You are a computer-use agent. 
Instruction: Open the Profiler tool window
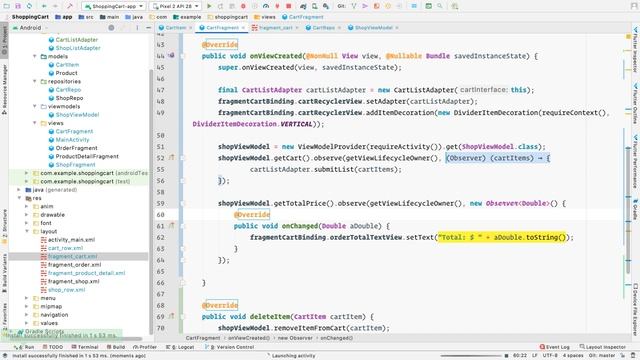point(145,347)
